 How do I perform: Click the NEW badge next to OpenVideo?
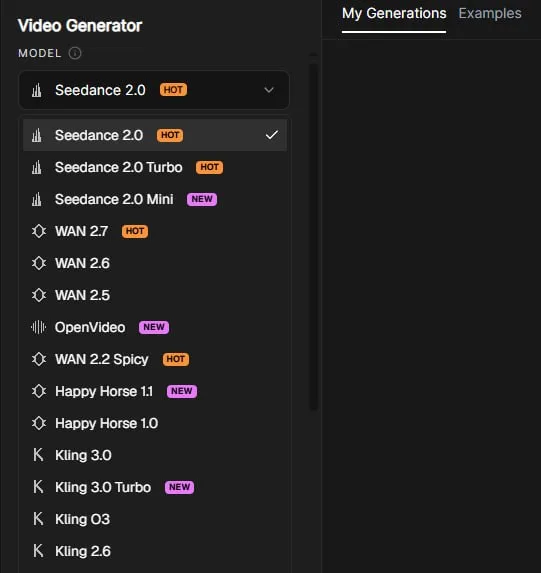pos(154,327)
